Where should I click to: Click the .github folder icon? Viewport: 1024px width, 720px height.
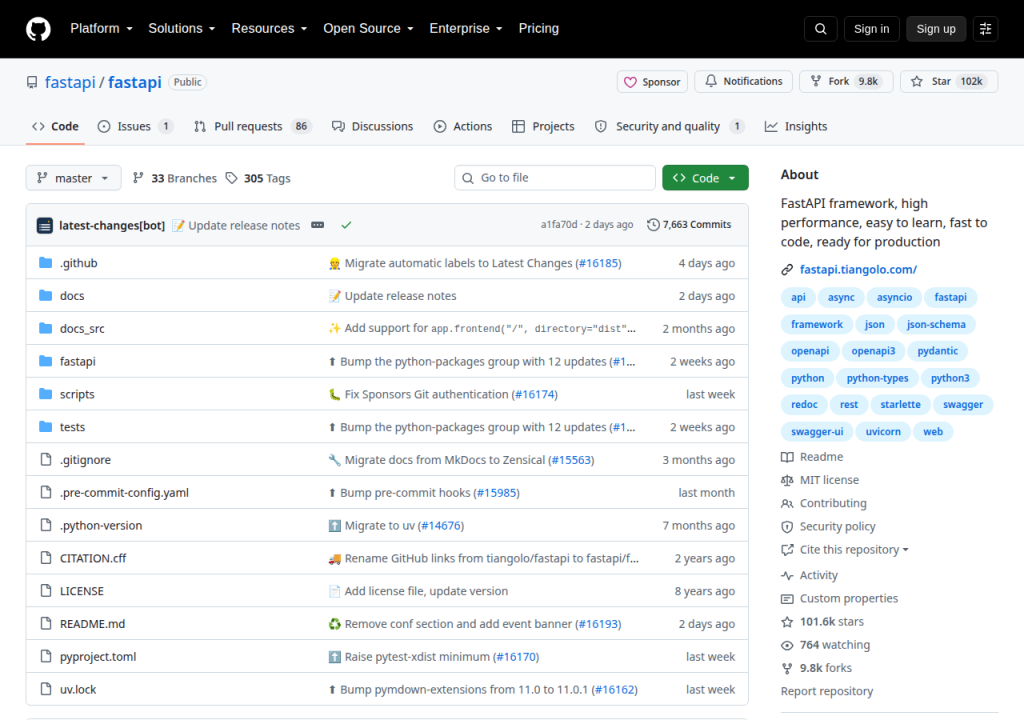pyautogui.click(x=46, y=263)
